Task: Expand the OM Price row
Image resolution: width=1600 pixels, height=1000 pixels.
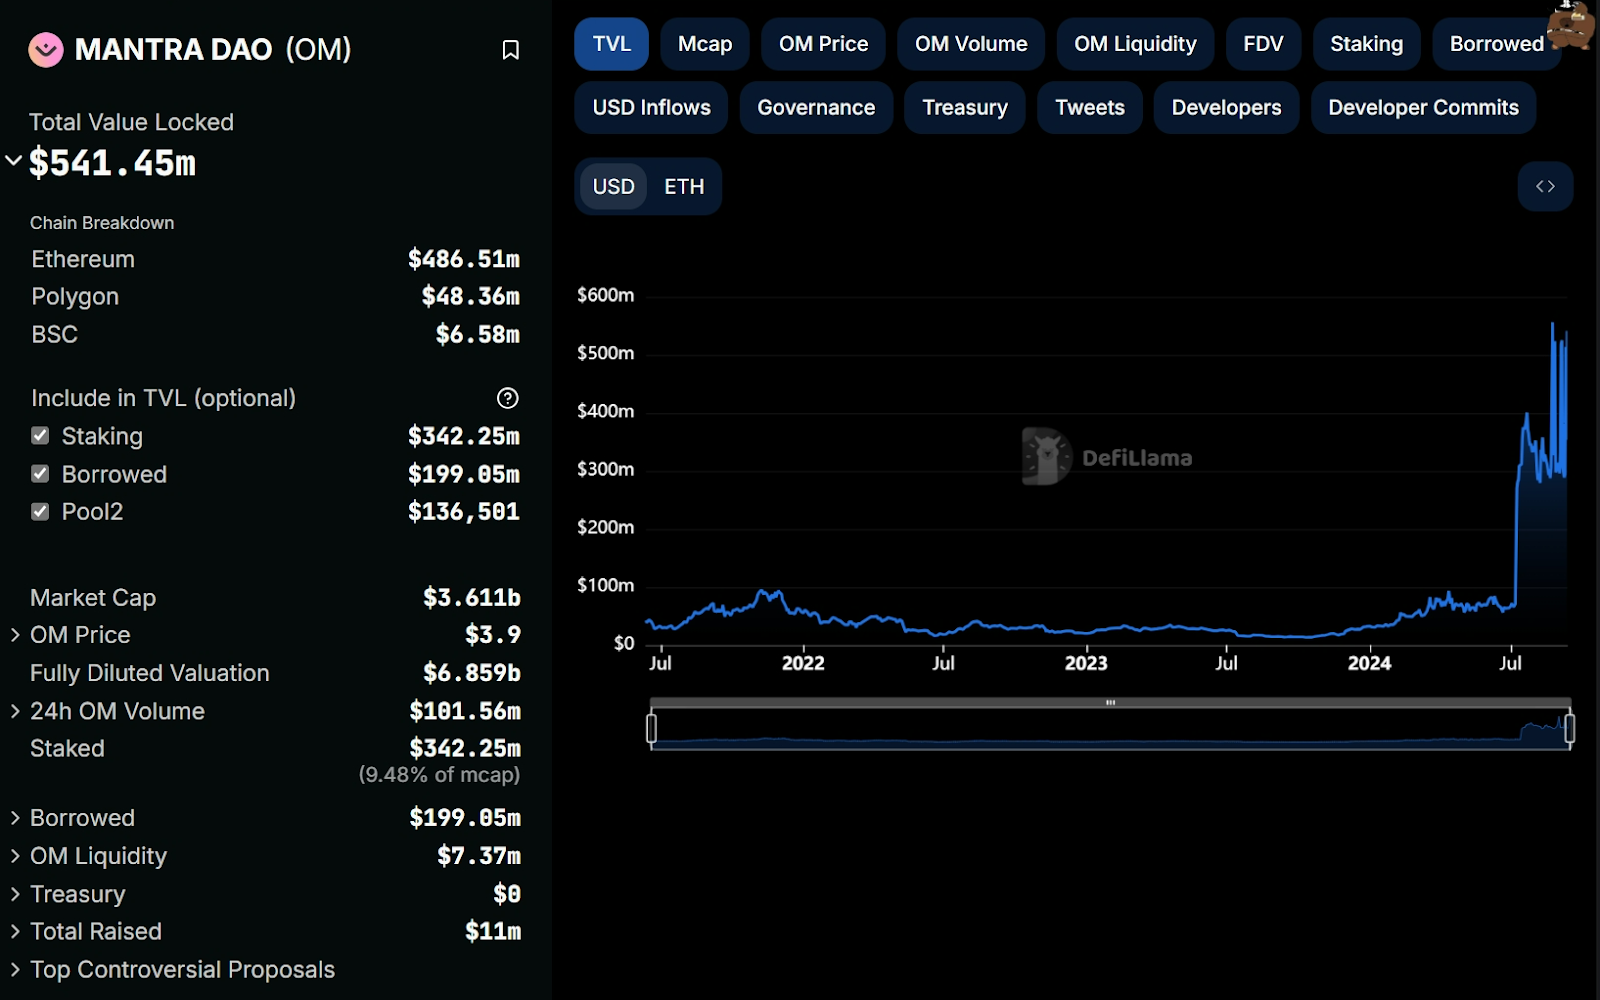Action: (x=15, y=635)
